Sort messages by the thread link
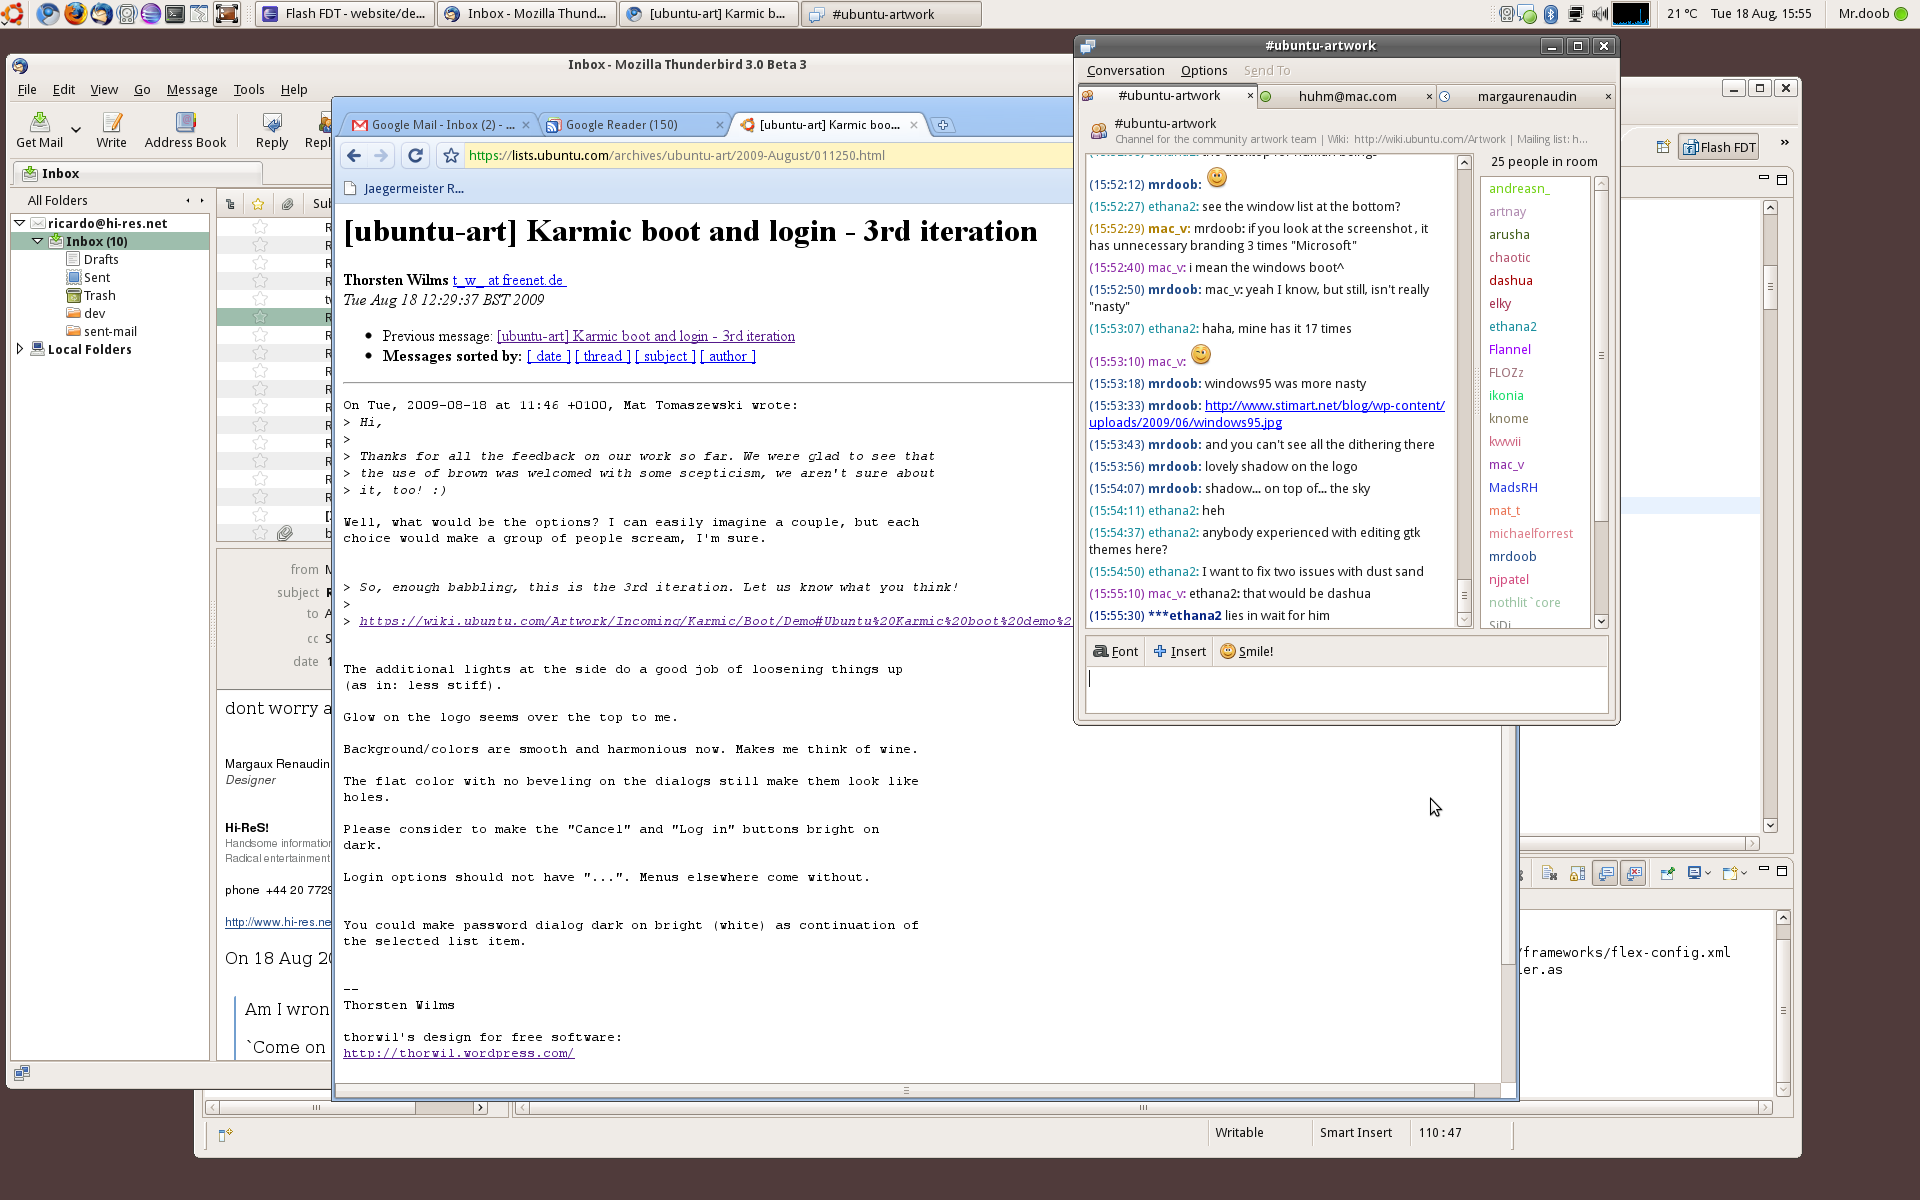 (602, 356)
